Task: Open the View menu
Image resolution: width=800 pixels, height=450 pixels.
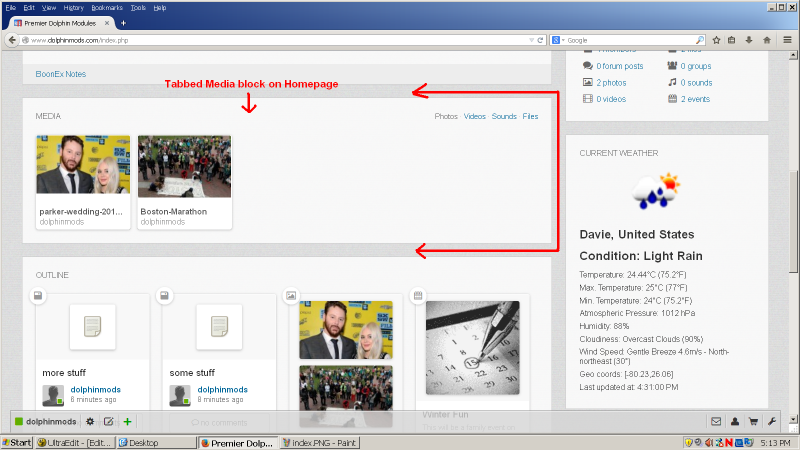Action: click(49, 8)
